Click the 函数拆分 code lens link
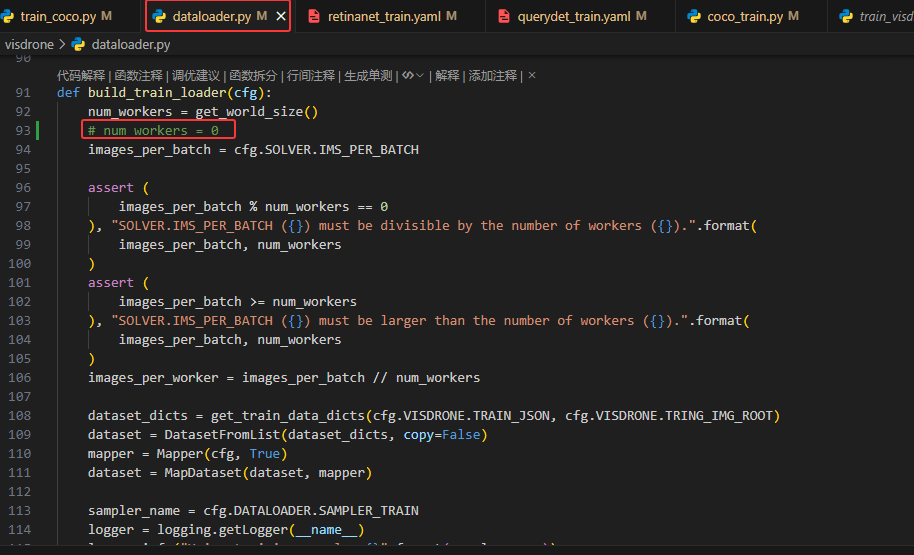The height and width of the screenshot is (555, 914). [253, 76]
